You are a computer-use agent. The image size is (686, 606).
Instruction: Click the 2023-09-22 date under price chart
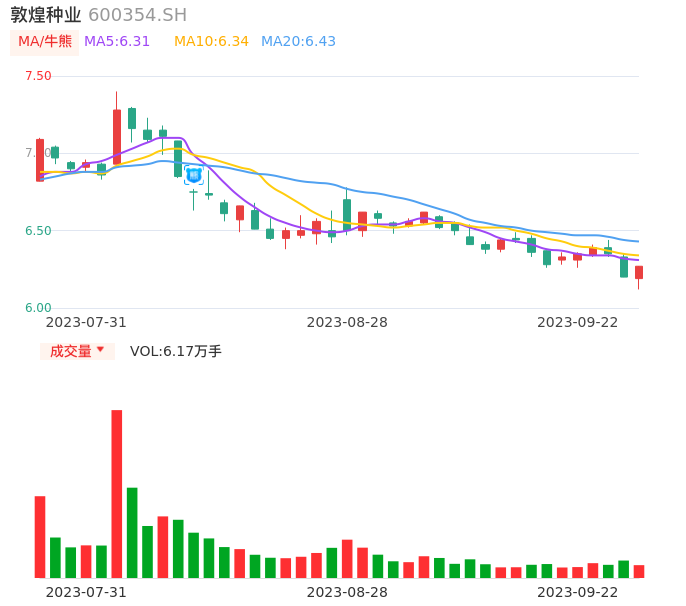[578, 322]
